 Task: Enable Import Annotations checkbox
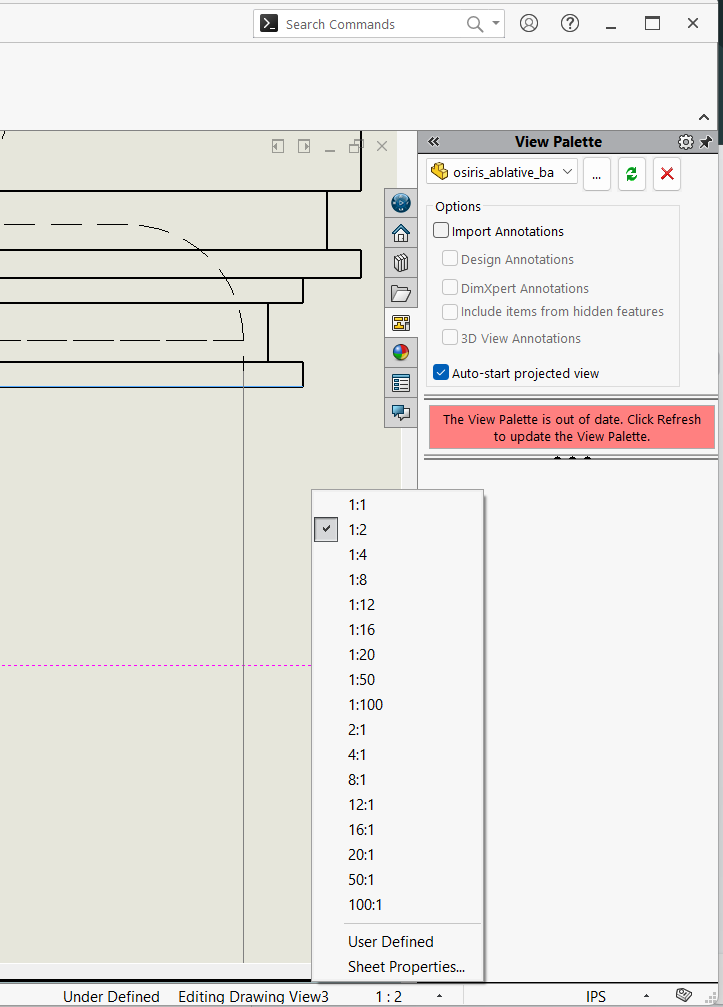point(441,231)
